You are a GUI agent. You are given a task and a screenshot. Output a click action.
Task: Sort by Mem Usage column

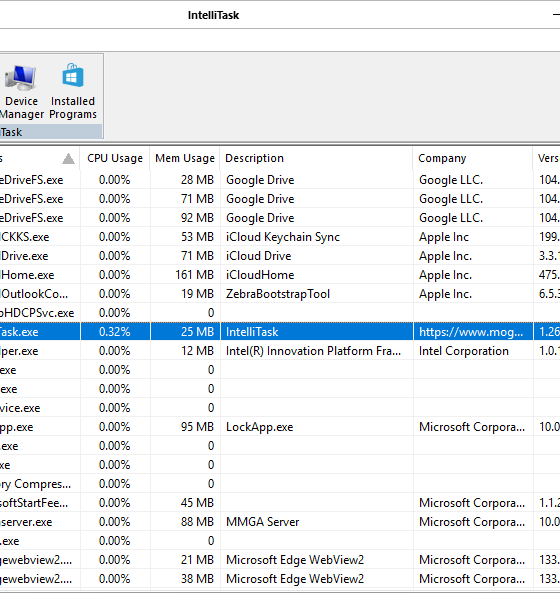185,158
